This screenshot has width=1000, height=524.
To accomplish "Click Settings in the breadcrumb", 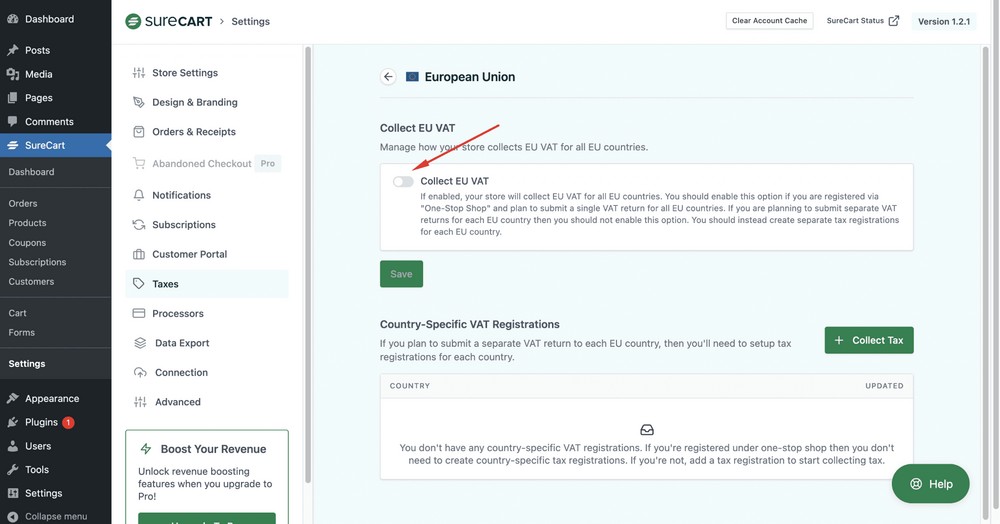I will click(251, 21).
